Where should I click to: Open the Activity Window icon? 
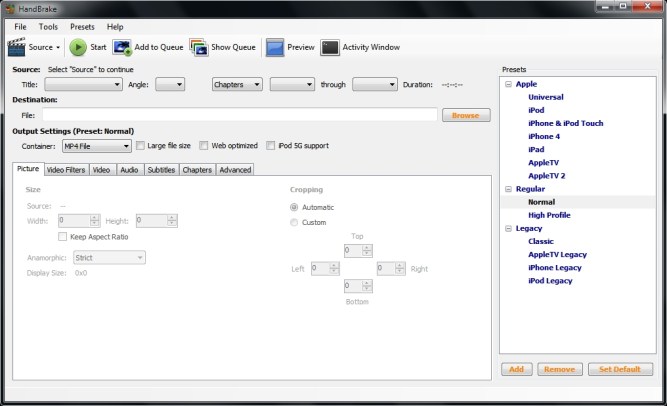[330, 47]
